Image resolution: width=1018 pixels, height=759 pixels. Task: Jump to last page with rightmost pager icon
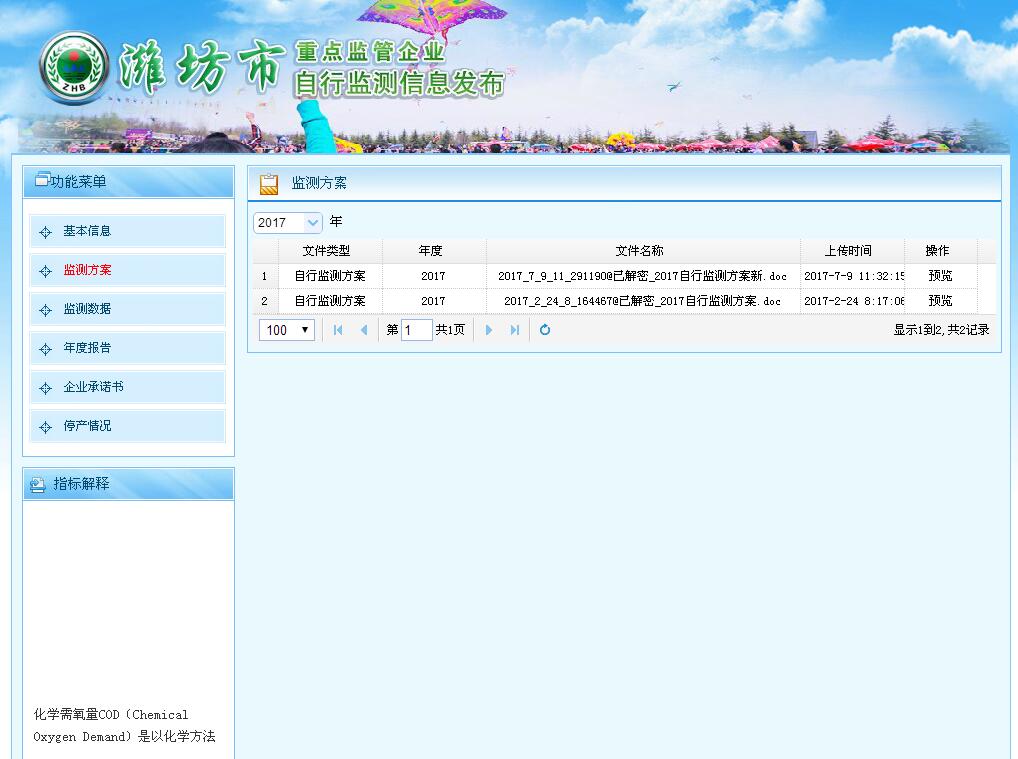pos(514,329)
